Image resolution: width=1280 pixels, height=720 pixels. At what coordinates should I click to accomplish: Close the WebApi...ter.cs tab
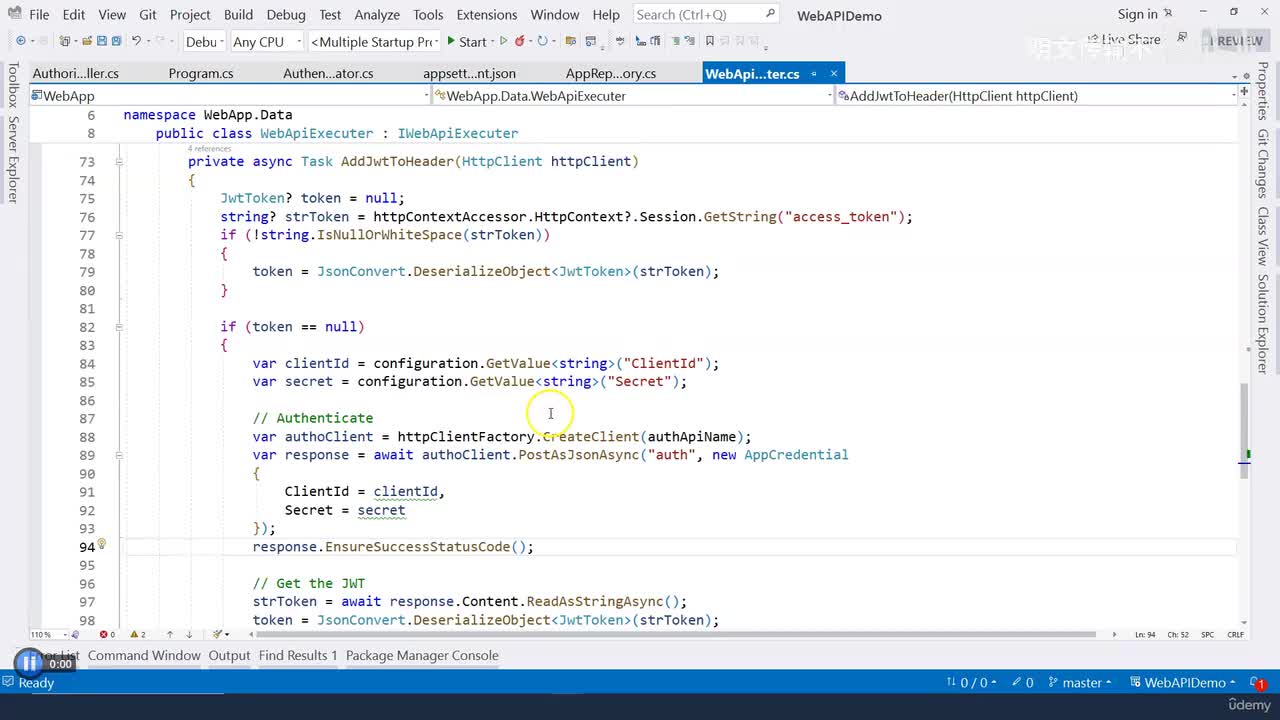[834, 74]
